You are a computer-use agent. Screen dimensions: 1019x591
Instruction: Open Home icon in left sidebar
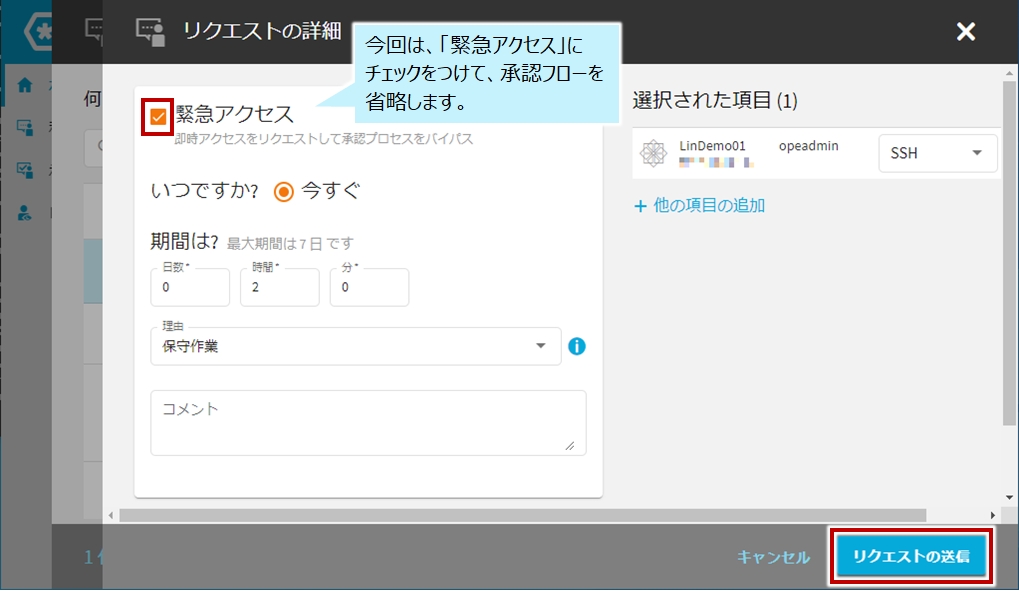pos(25,85)
